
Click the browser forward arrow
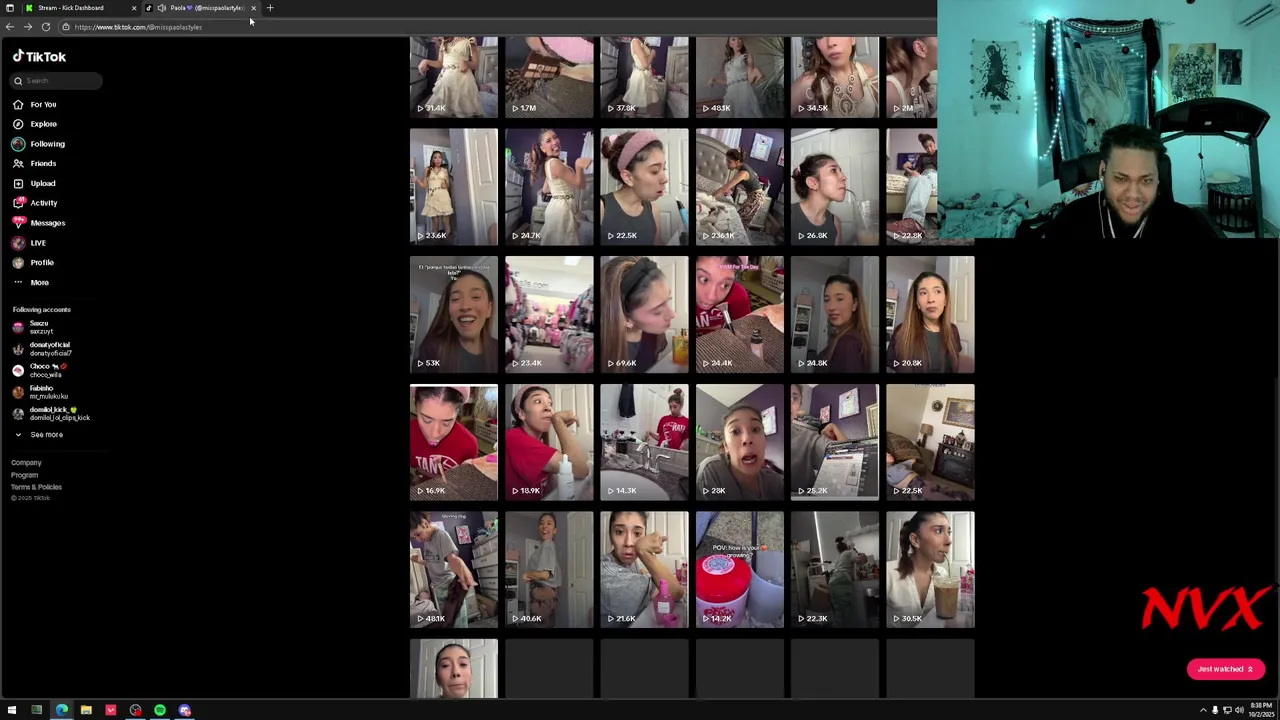[x=28, y=27]
